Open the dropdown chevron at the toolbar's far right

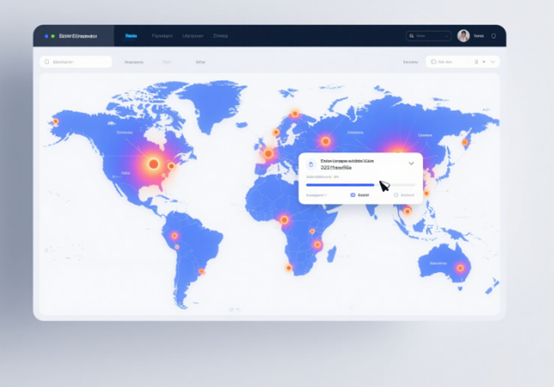pyautogui.click(x=493, y=62)
